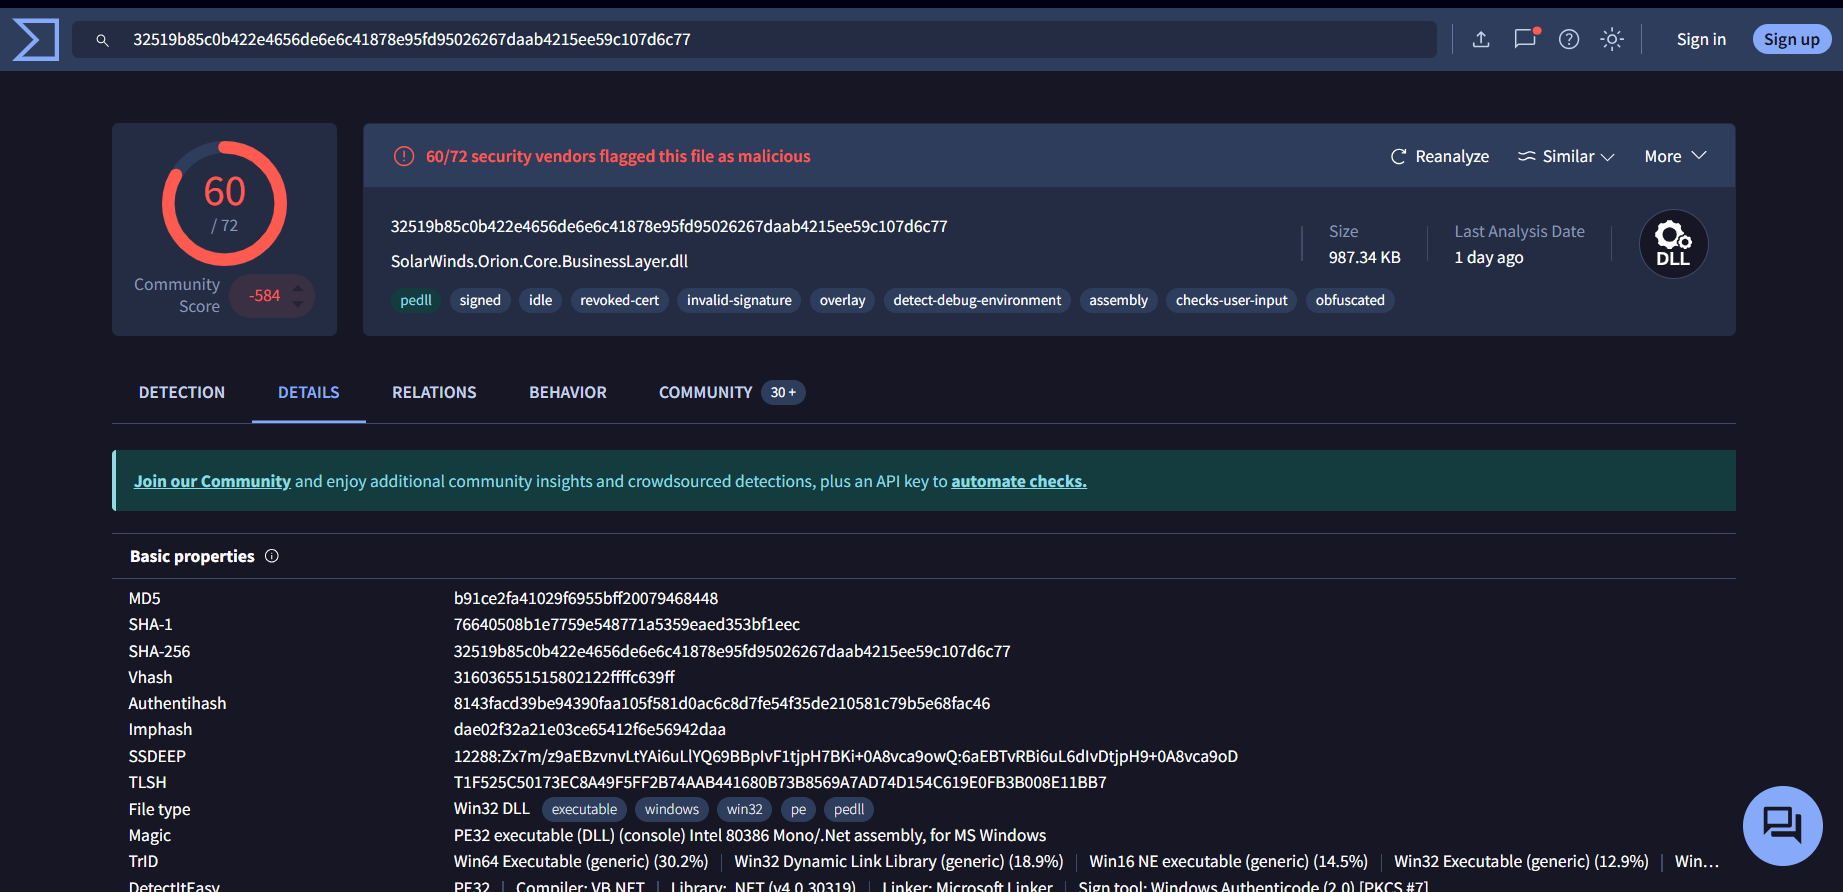
Task: Click the Basic properties info icon
Action: click(272, 556)
